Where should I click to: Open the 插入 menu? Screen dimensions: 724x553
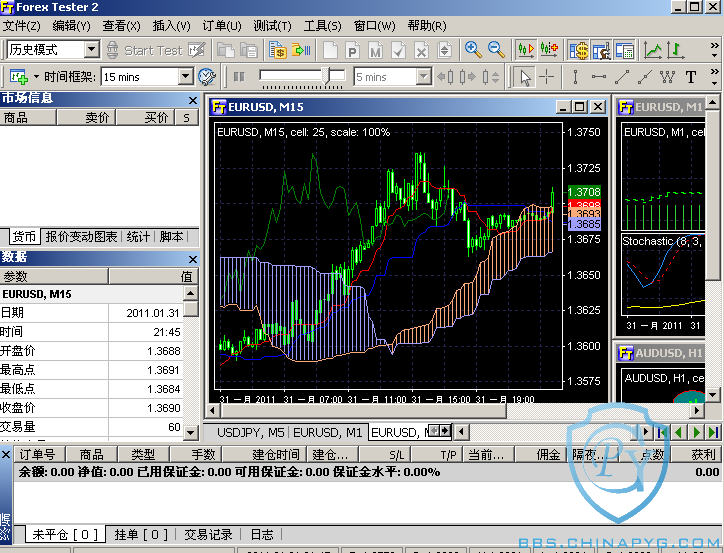click(x=171, y=26)
